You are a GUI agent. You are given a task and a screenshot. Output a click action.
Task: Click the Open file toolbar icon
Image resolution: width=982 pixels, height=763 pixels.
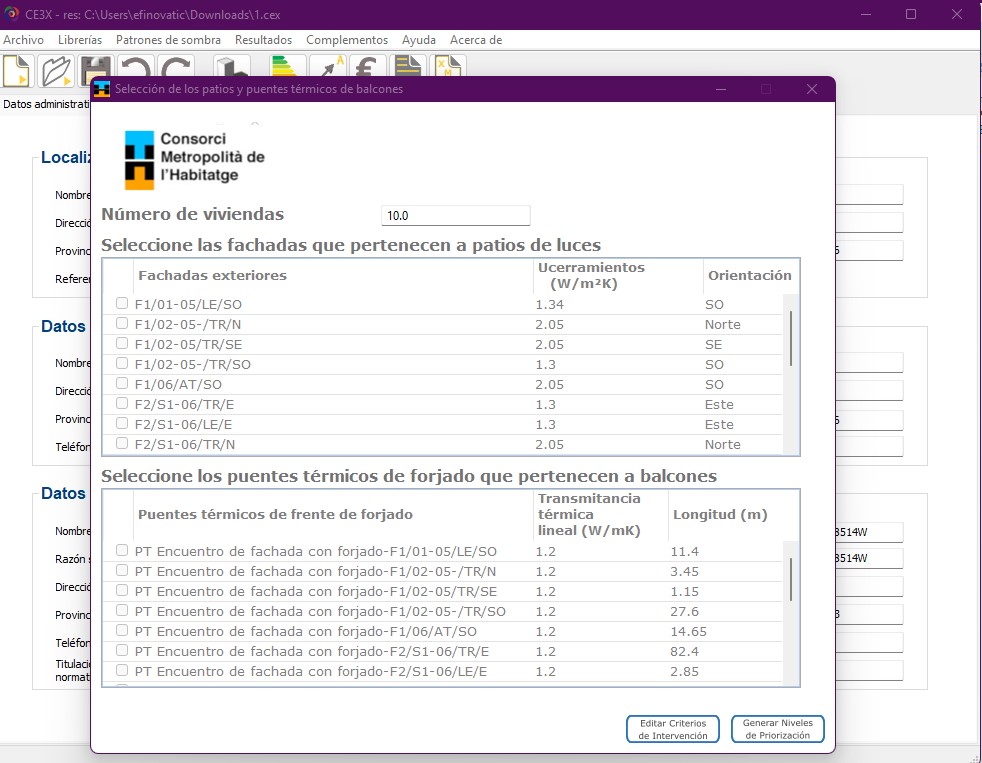57,71
